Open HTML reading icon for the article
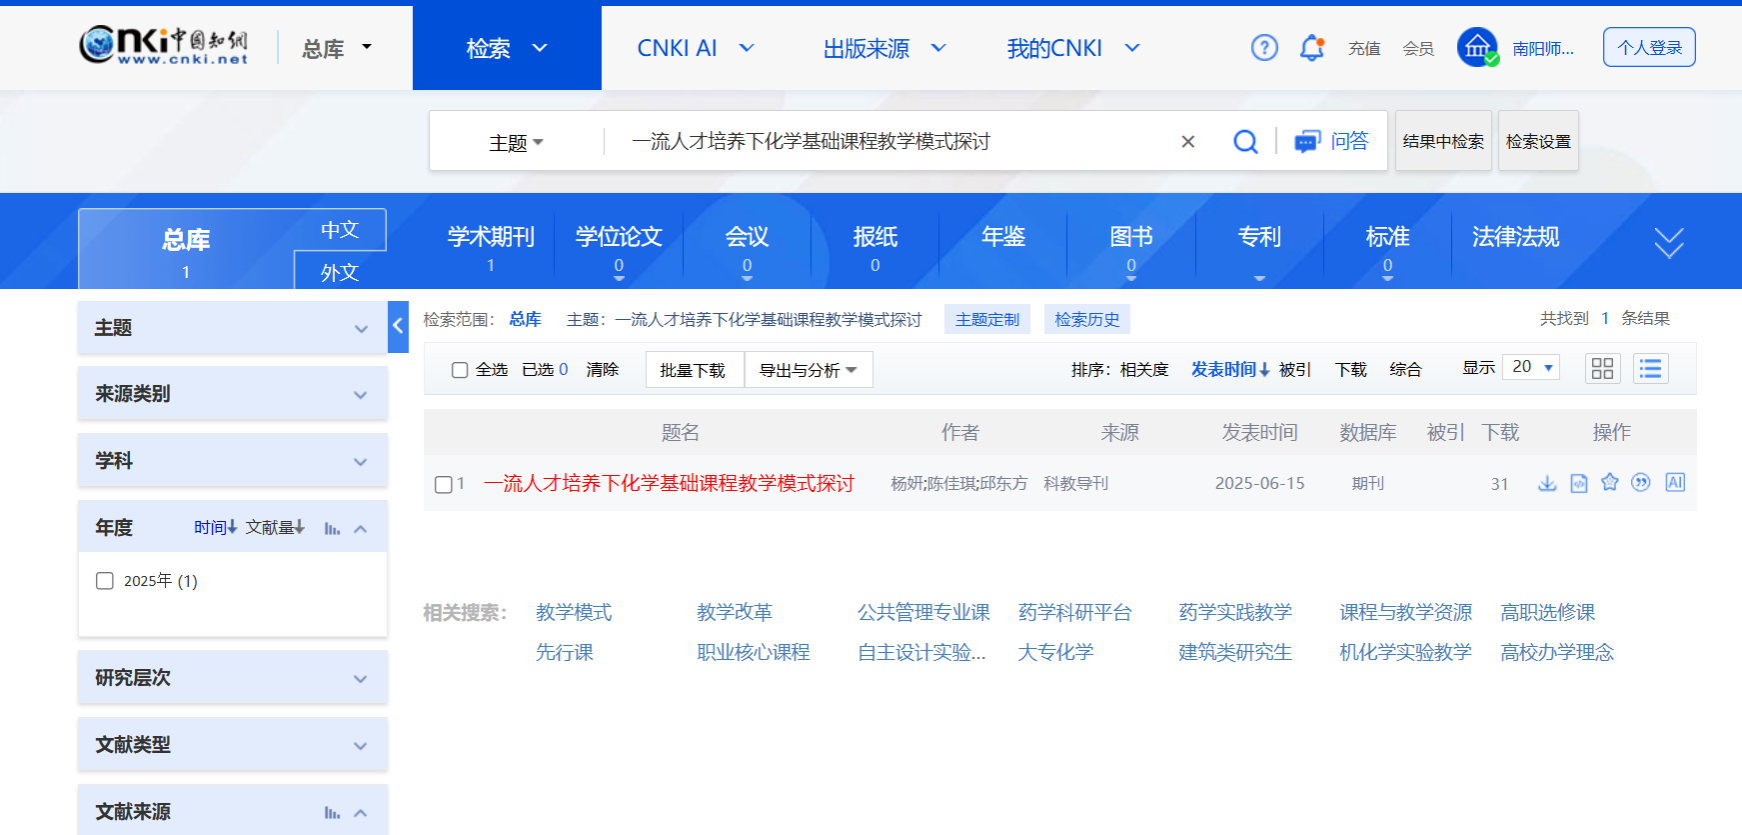 [1579, 483]
